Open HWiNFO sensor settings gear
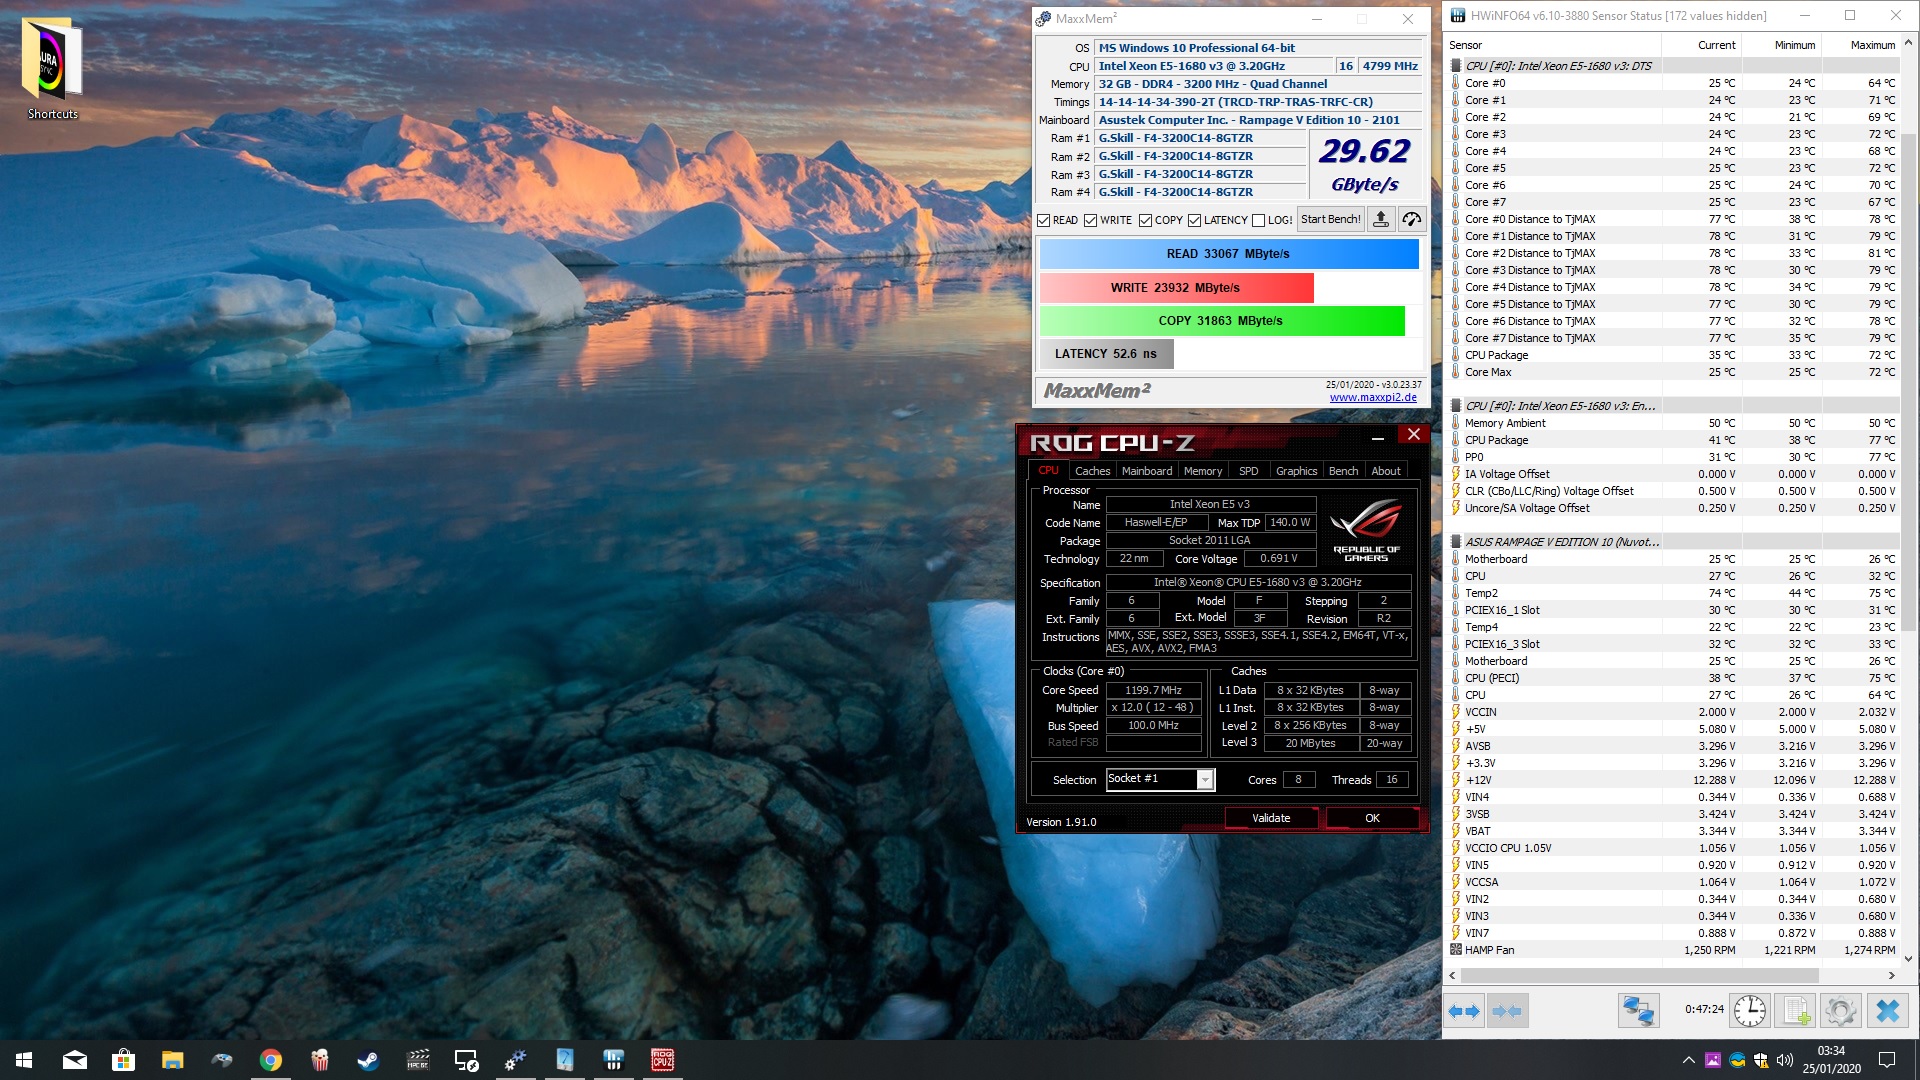The image size is (1920, 1080). (1841, 1011)
